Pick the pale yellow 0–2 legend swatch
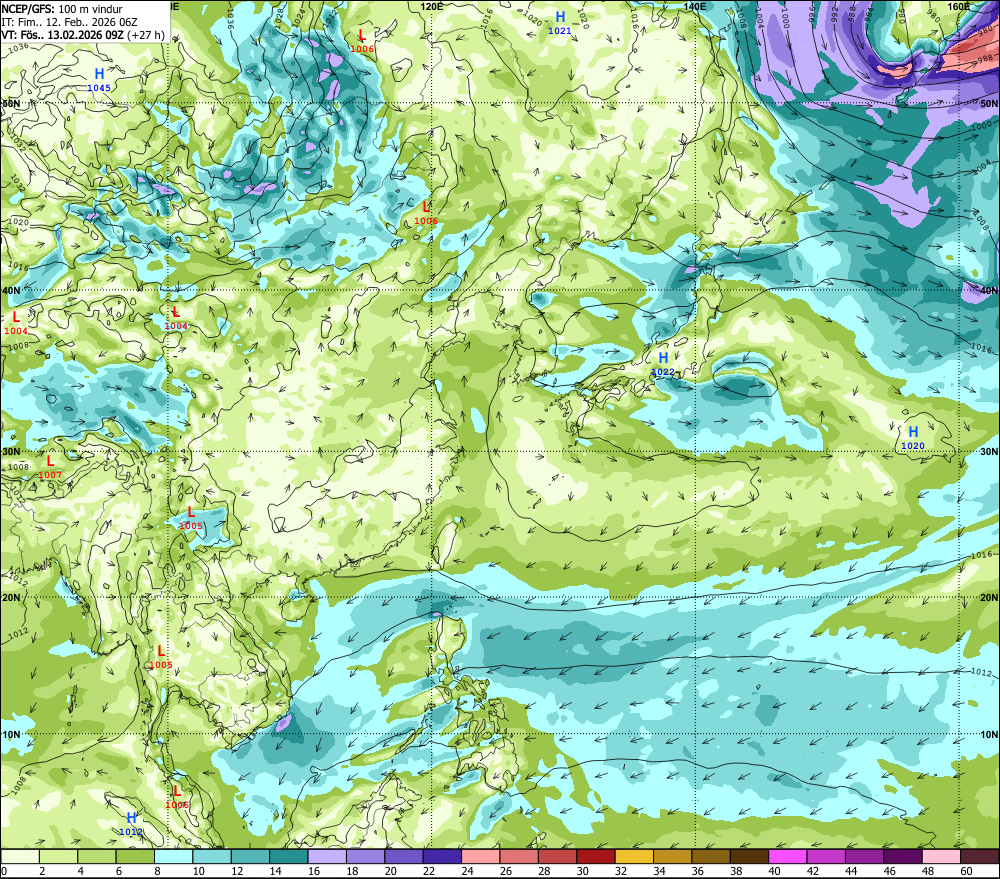The image size is (1000, 879). click(x=20, y=856)
